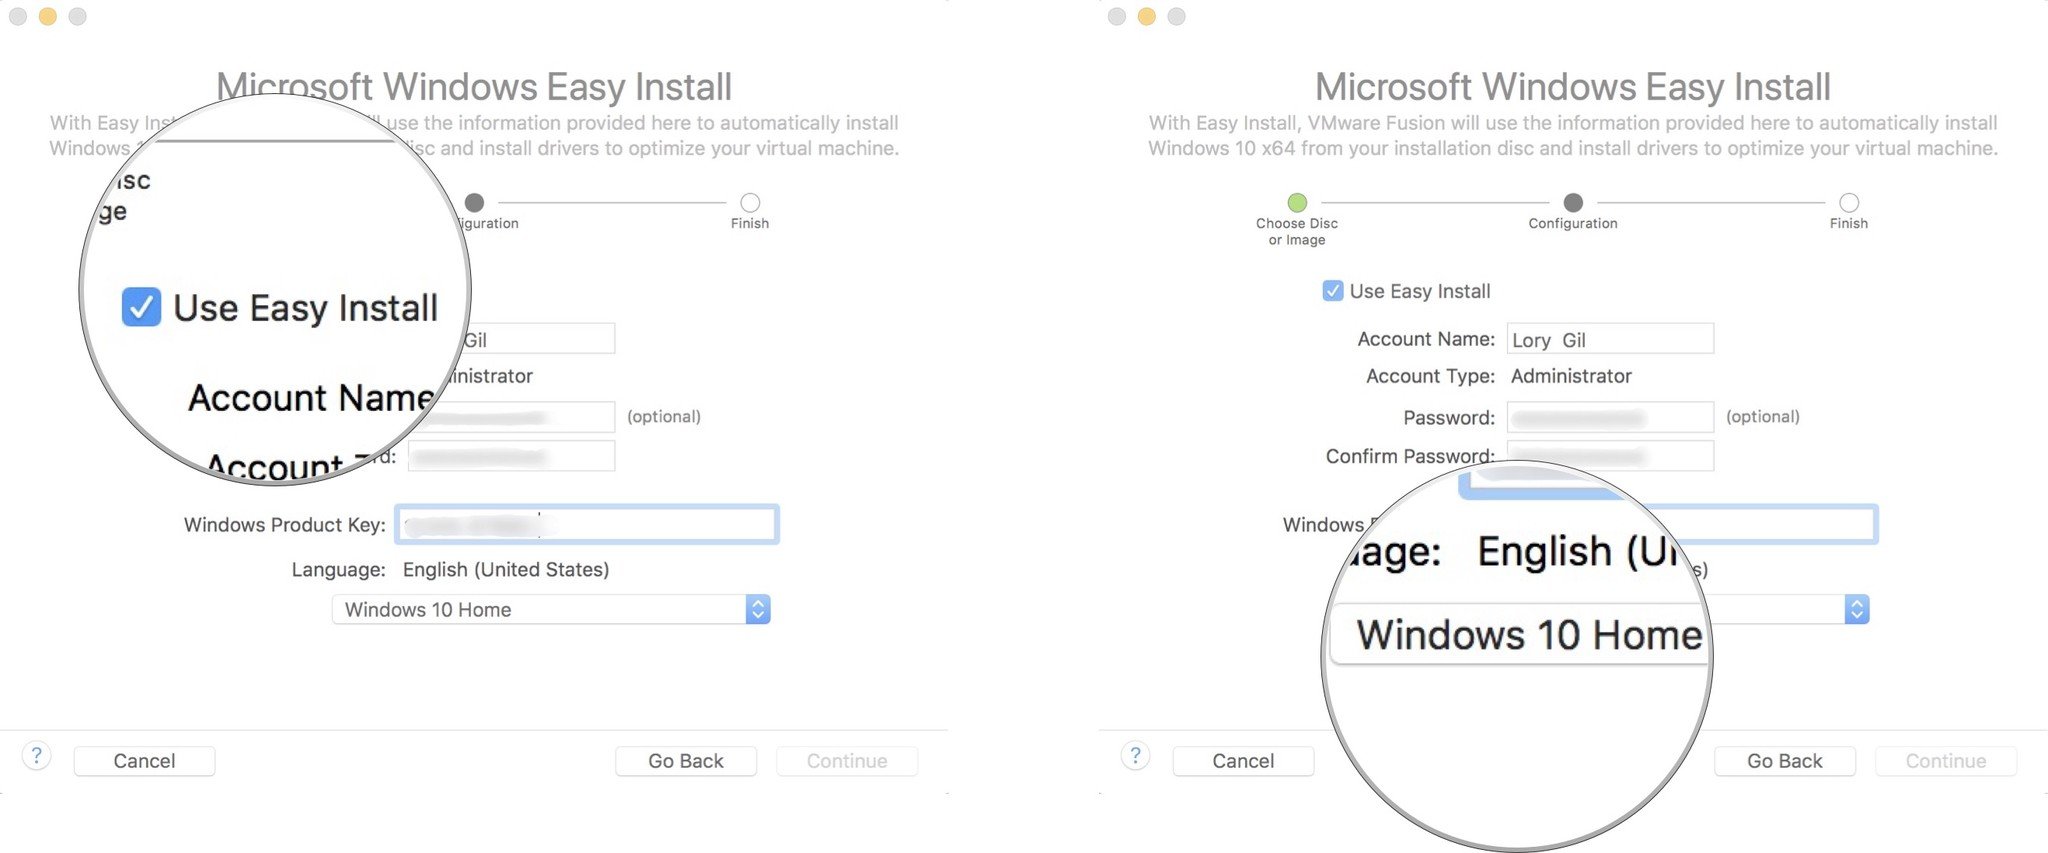Select Password field in right window
This screenshot has height=853, width=2048.
[1610, 417]
